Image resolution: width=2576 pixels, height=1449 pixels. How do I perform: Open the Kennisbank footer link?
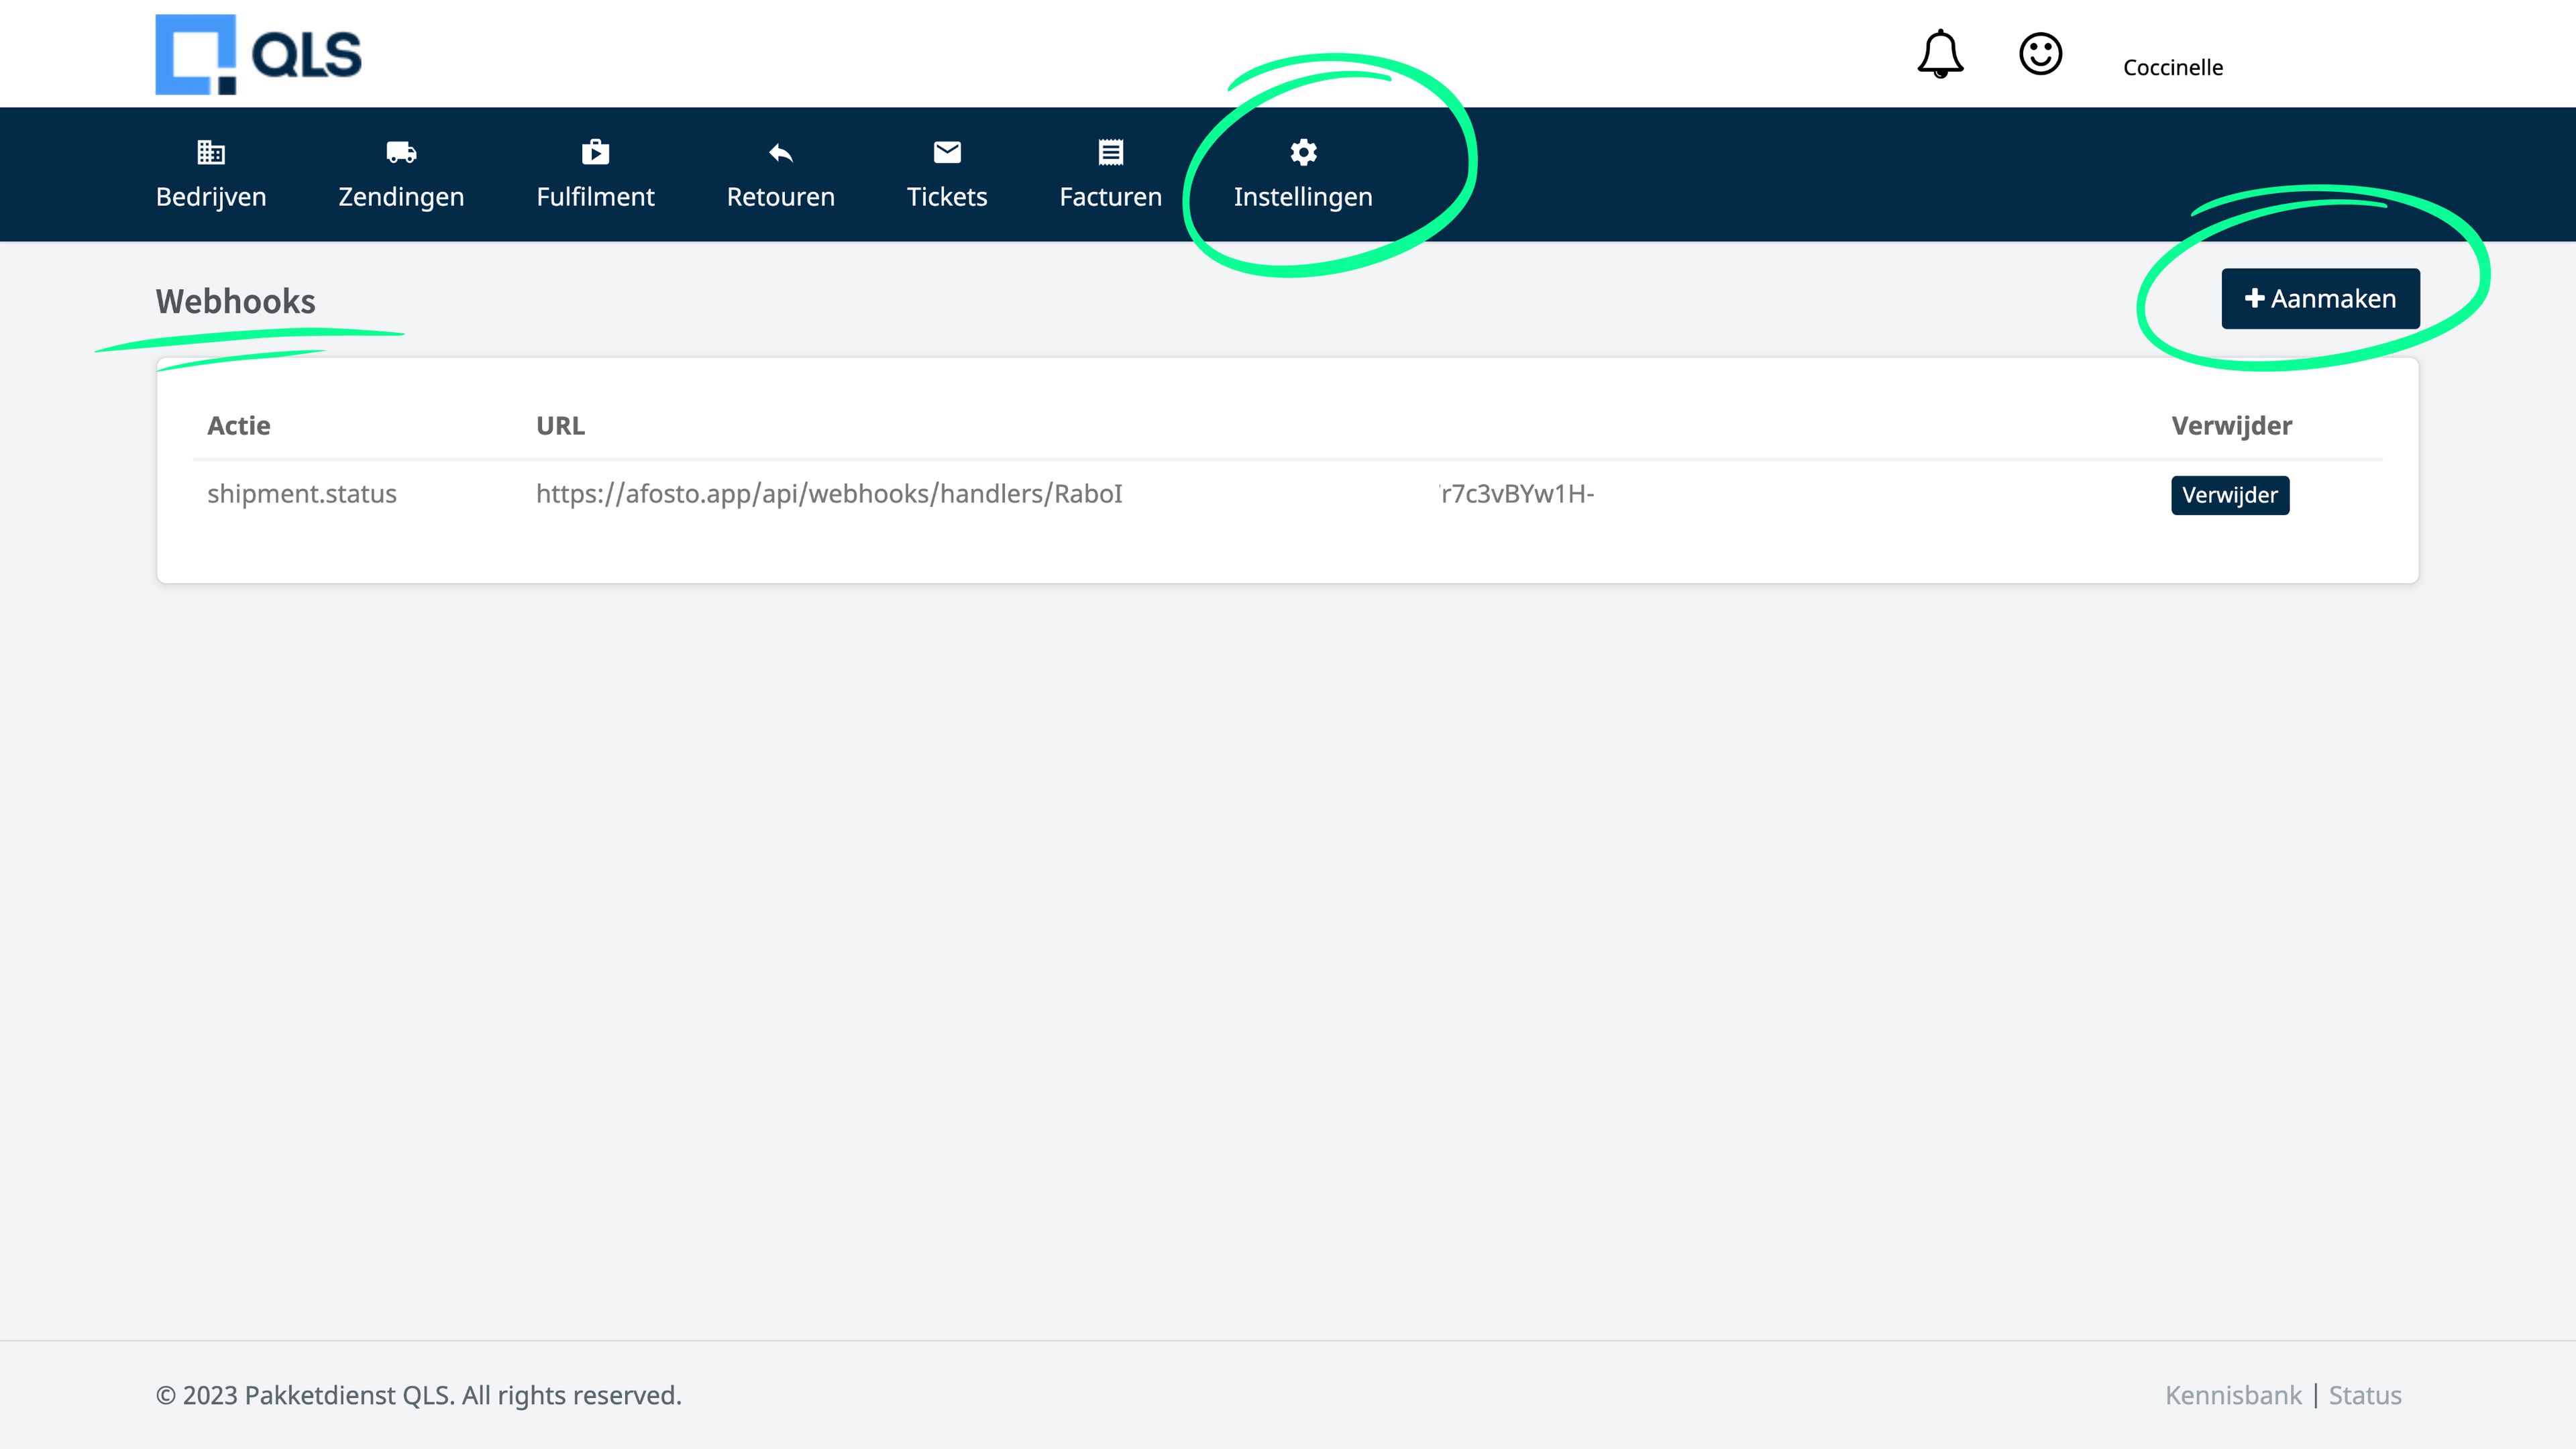(2233, 1395)
